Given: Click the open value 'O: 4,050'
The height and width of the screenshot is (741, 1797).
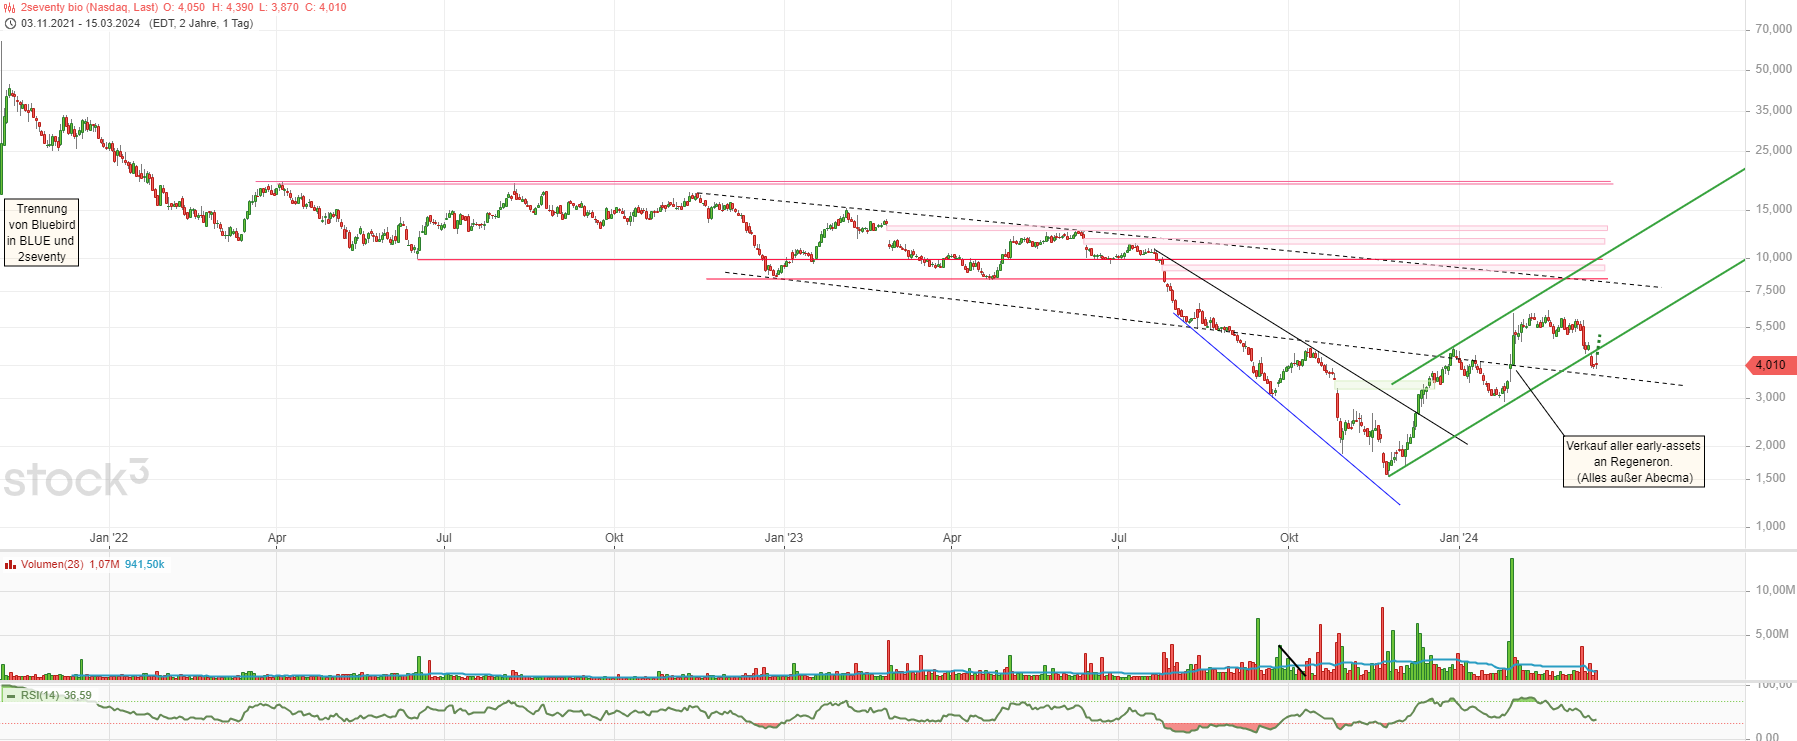Looking at the screenshot, I should [x=184, y=7].
